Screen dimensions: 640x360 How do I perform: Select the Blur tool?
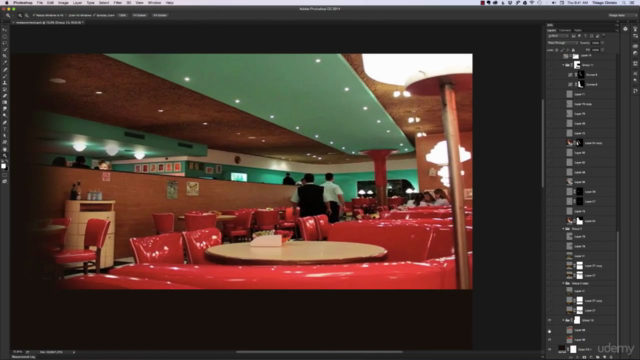(5, 109)
